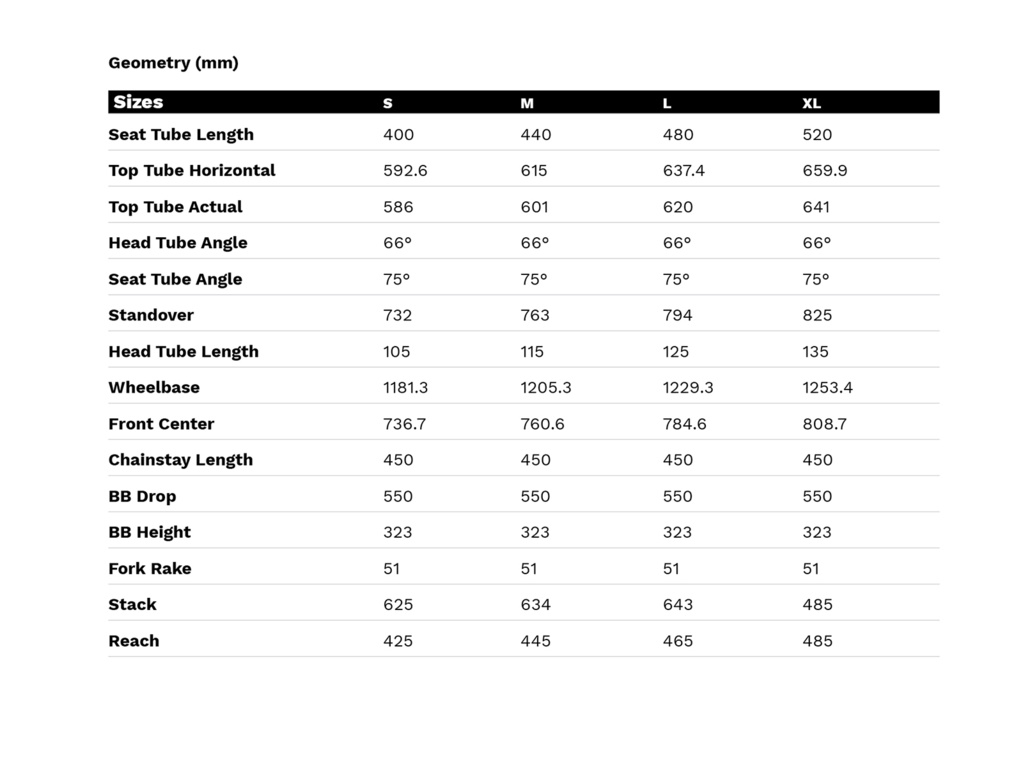1024x768 pixels.
Task: Select the 'BB Drop' row label
Action: (142, 496)
